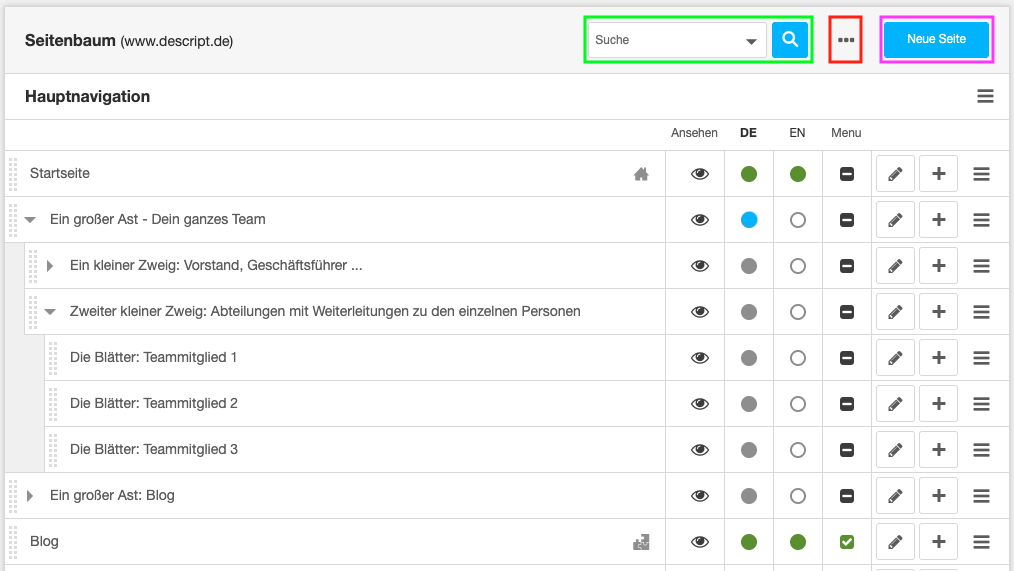Image resolution: width=1014 pixels, height=571 pixels.
Task: Add a page under Teammitglied 1
Action: click(938, 358)
